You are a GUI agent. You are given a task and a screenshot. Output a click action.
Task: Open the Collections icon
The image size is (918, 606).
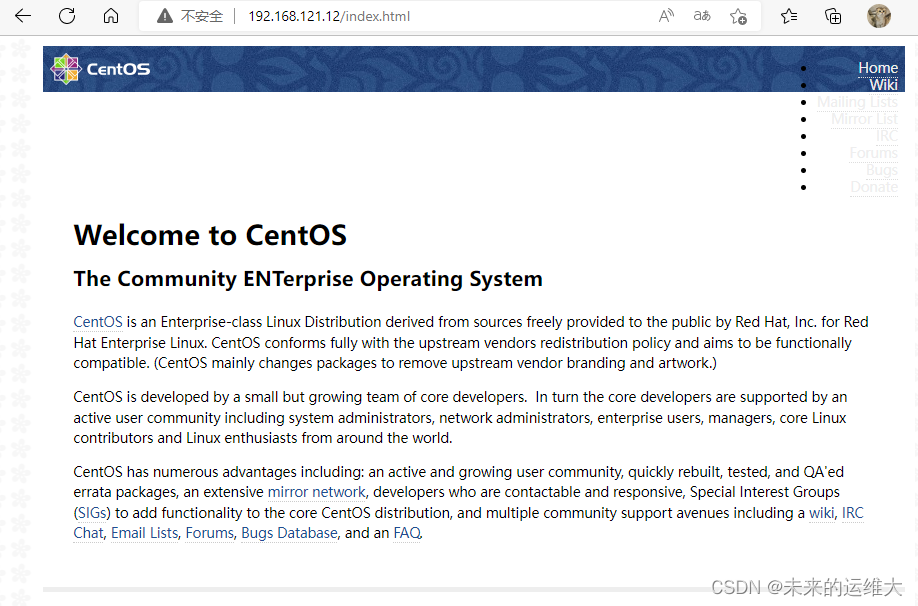833,16
